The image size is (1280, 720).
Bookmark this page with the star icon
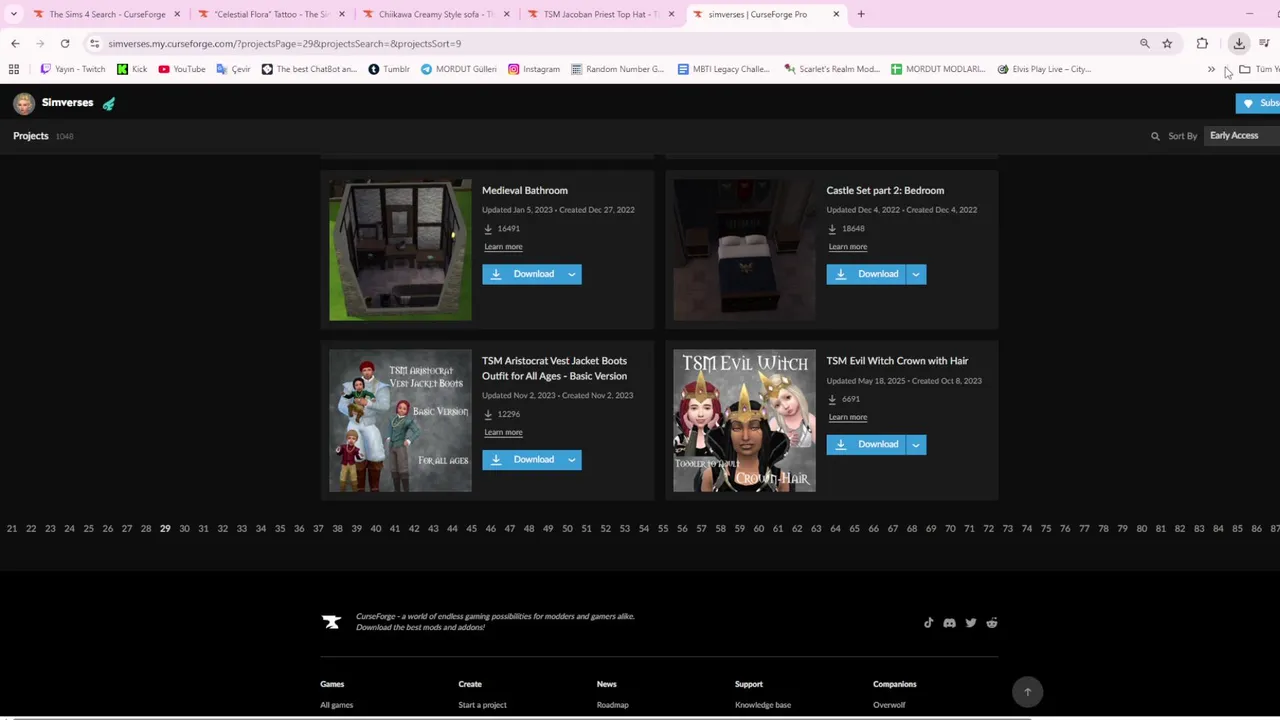point(1167,43)
